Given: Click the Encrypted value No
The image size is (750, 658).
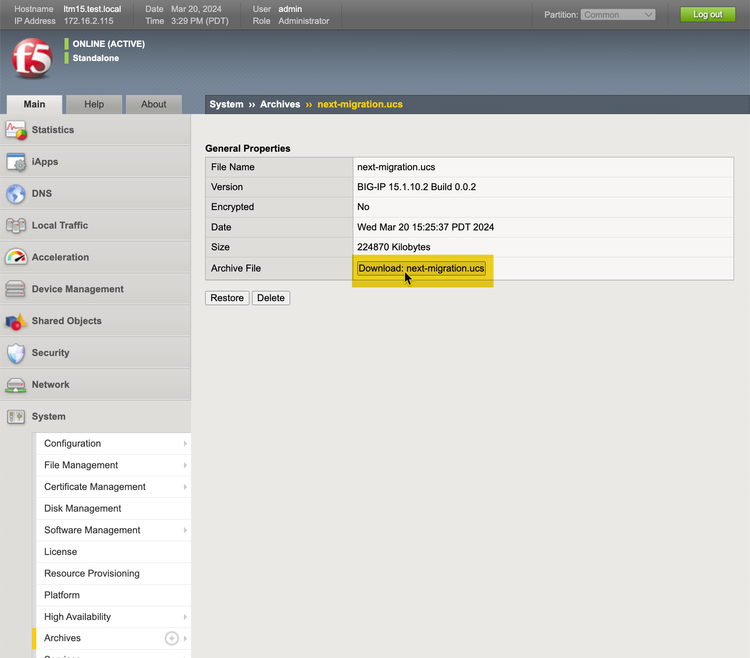Looking at the screenshot, I should (x=363, y=207).
